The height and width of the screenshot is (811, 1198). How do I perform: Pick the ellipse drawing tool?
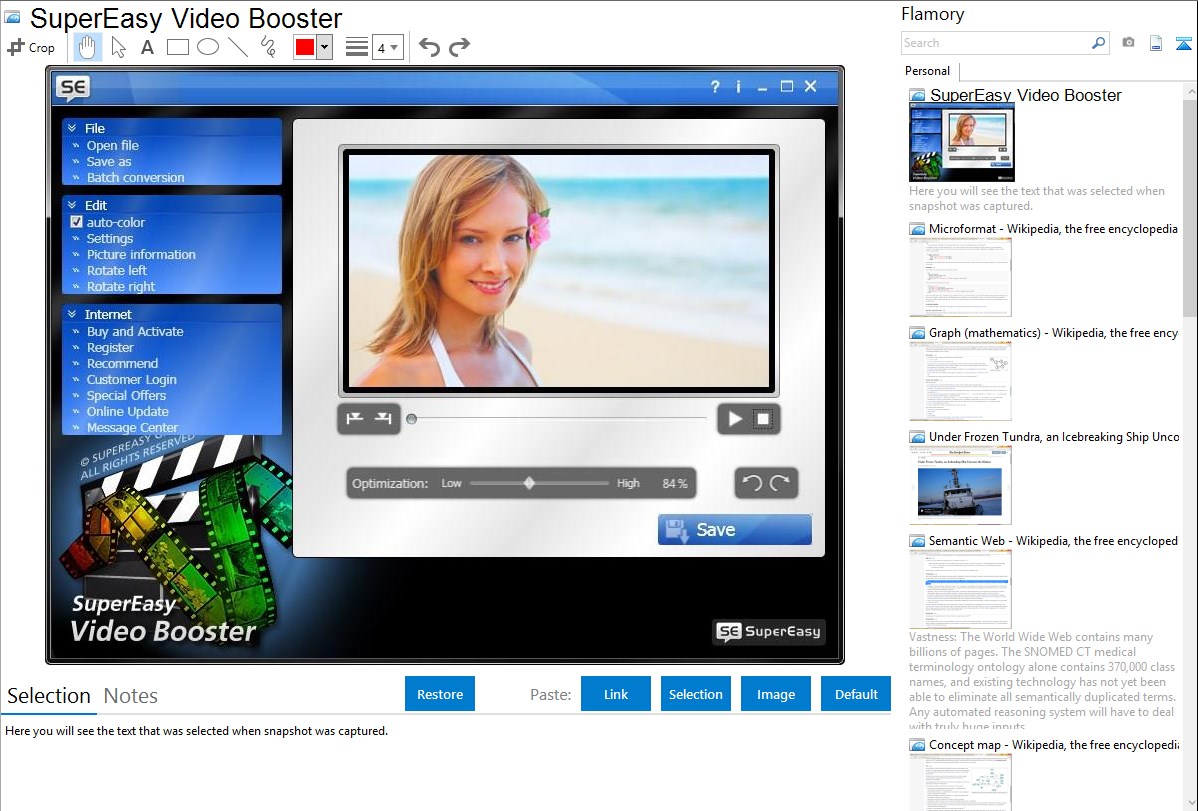(208, 47)
